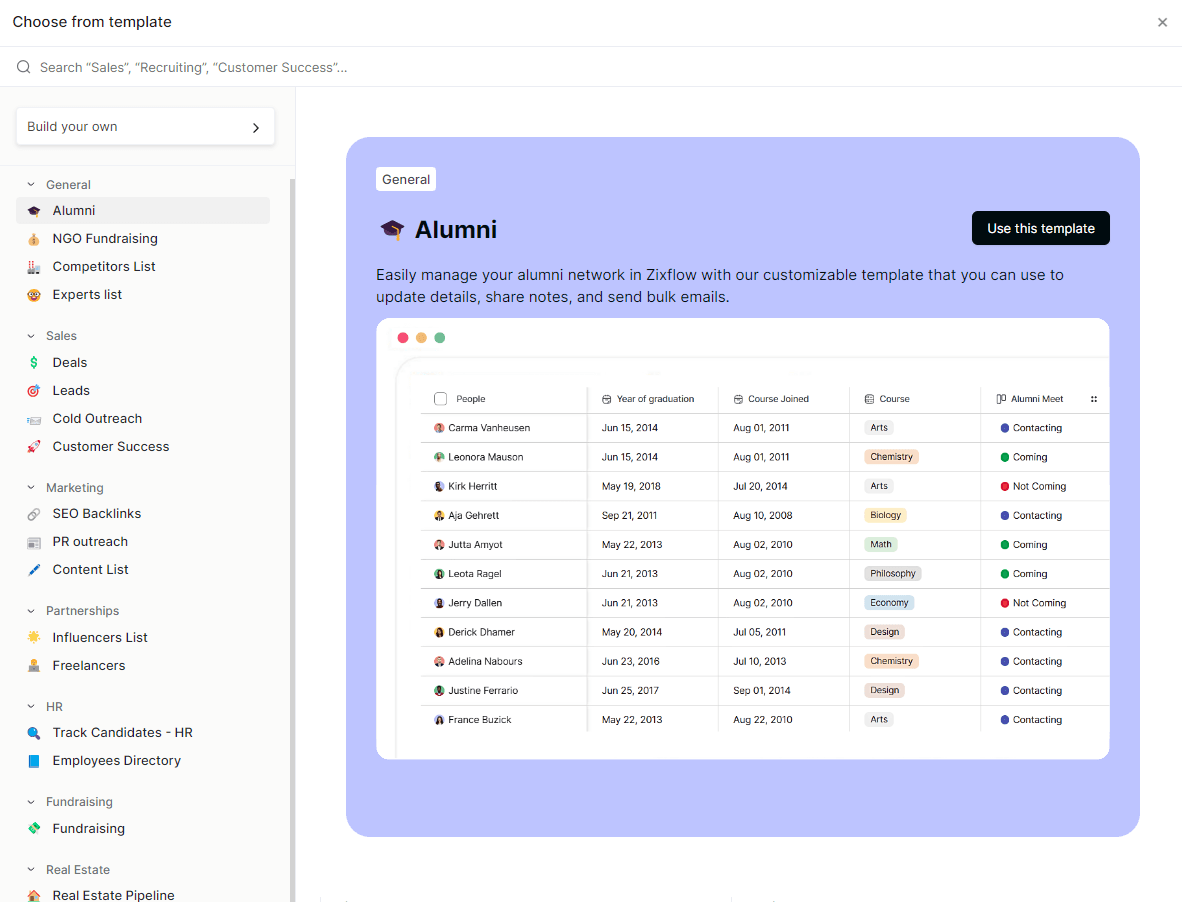Screen dimensions: 1182x902
Task: Open the Competitors List template entry
Action: (104, 266)
